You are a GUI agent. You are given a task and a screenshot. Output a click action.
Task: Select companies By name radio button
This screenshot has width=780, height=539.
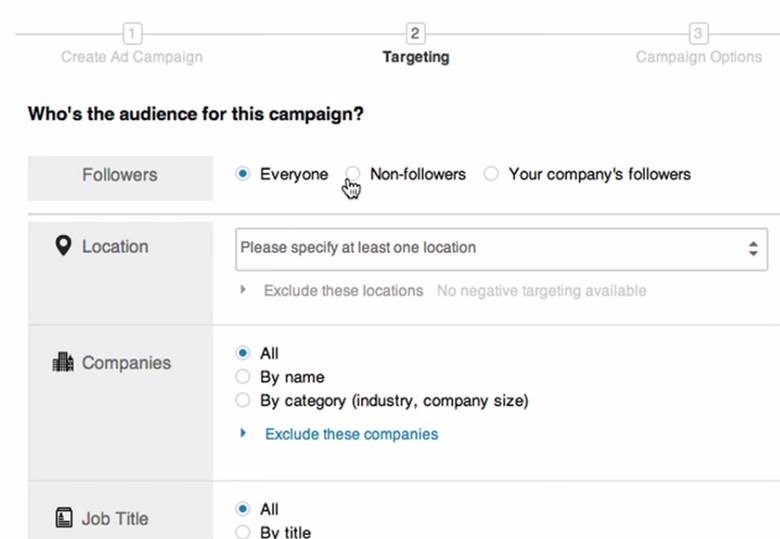pyautogui.click(x=242, y=377)
